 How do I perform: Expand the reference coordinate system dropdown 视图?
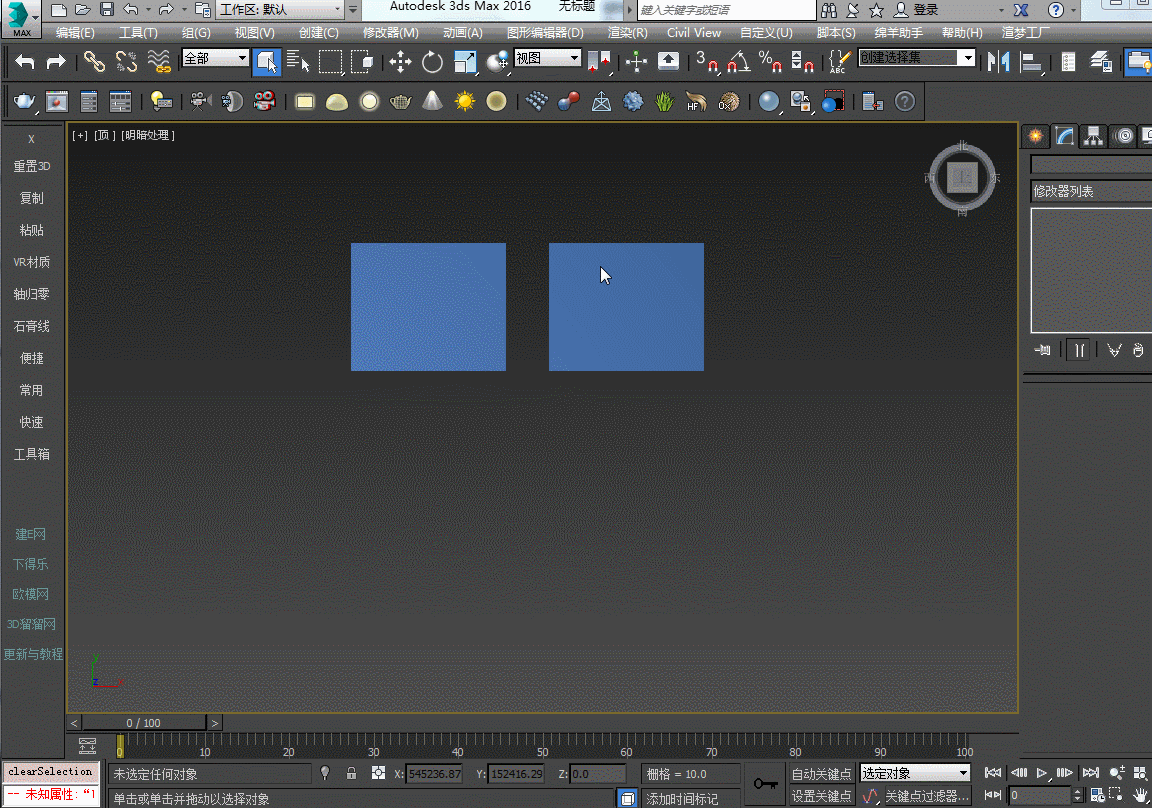click(x=547, y=59)
